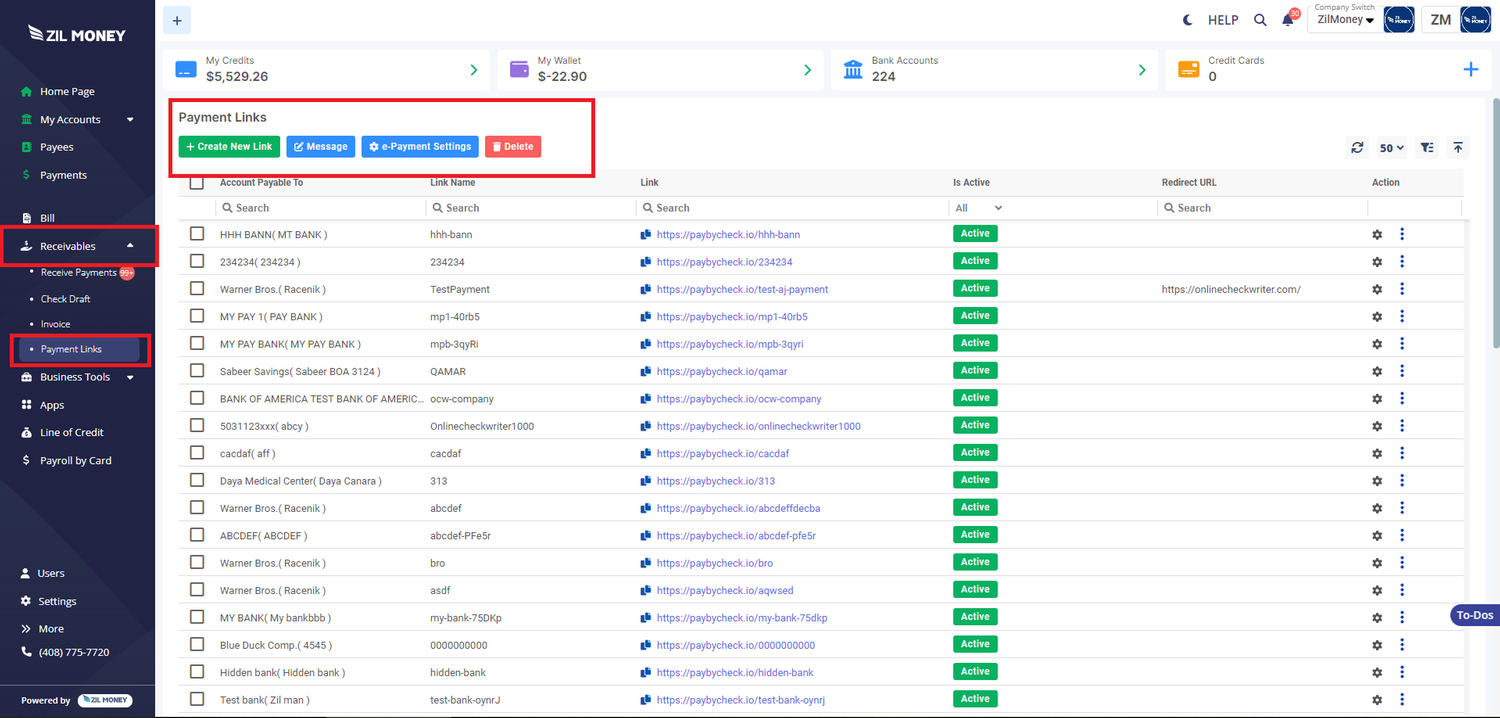This screenshot has height=718, width=1500.
Task: Select checkbox for HHH BANN row
Action: pos(197,234)
